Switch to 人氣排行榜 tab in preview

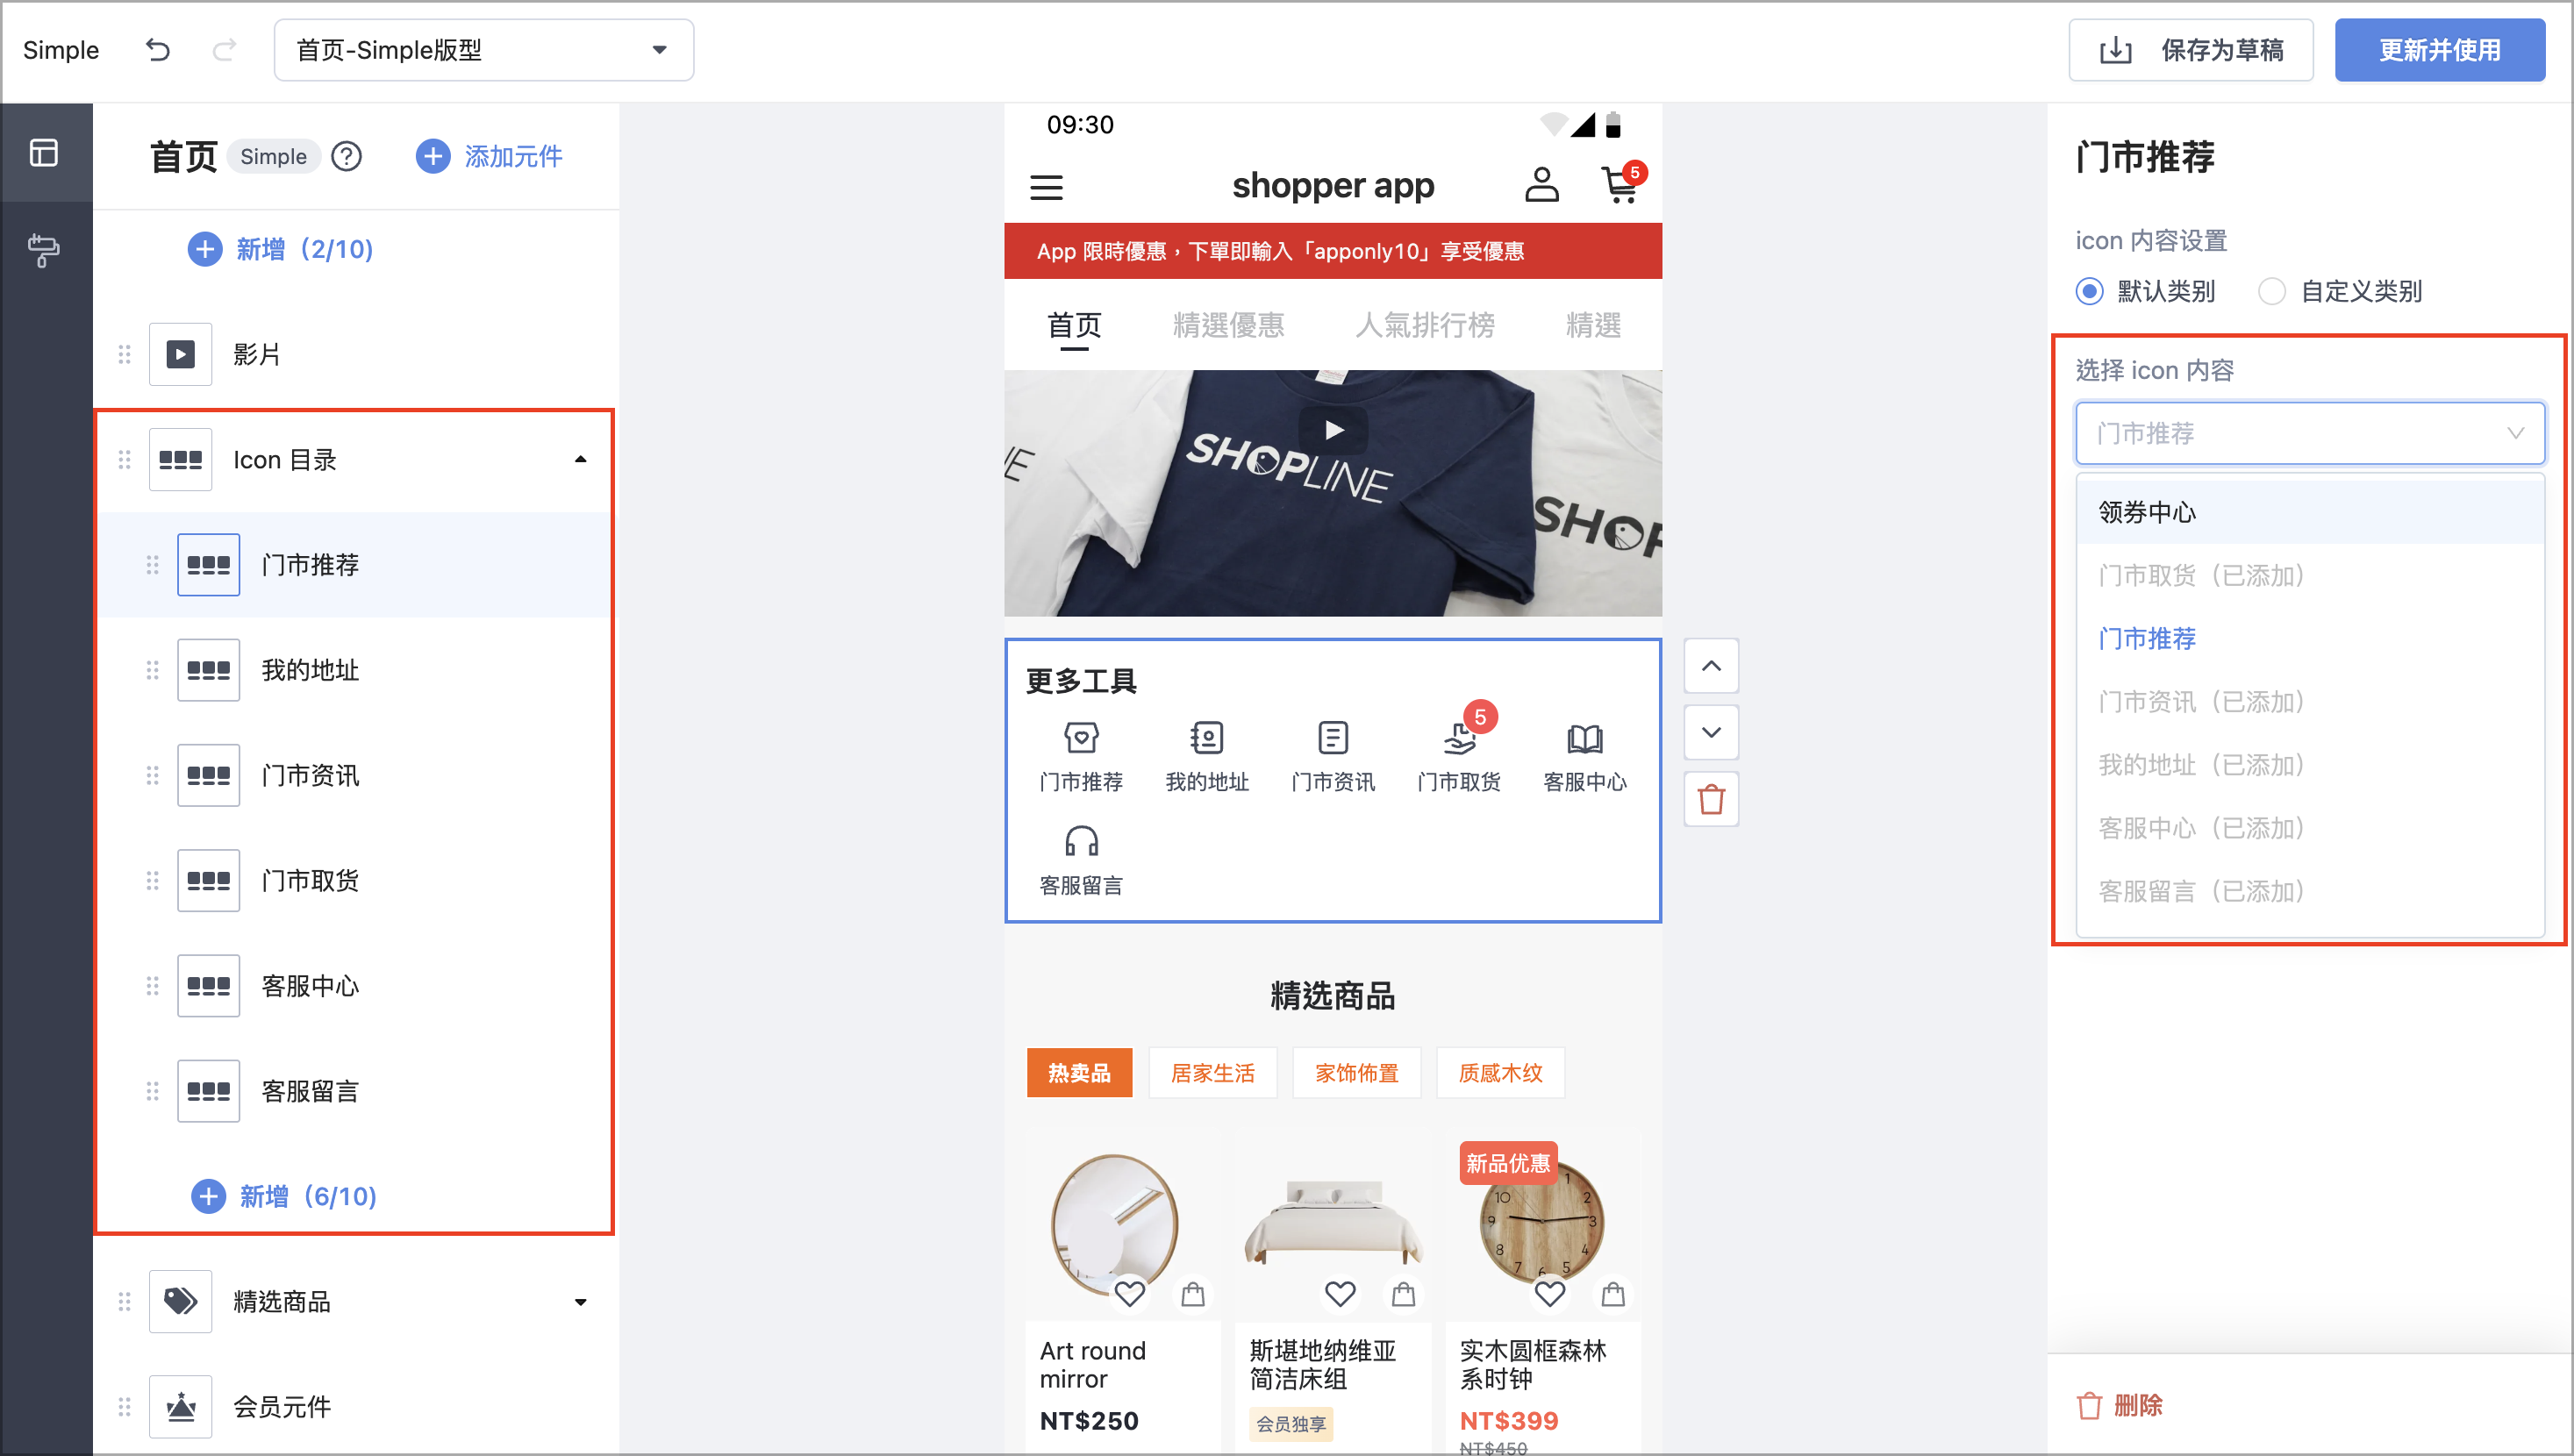click(x=1424, y=325)
